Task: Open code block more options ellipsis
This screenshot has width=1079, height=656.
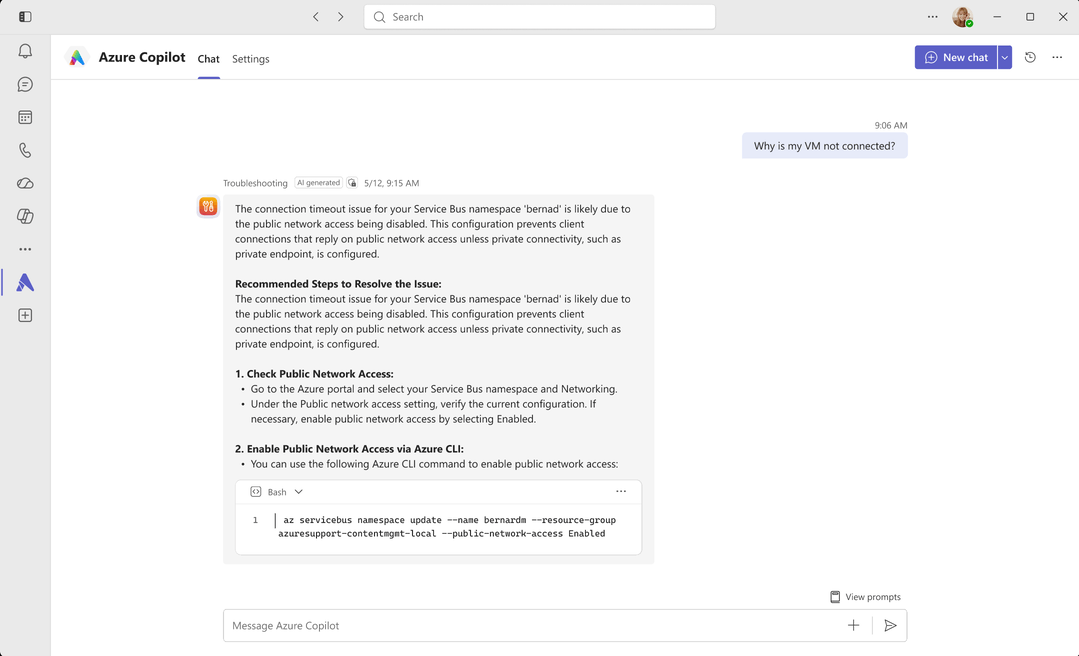Action: (x=621, y=491)
